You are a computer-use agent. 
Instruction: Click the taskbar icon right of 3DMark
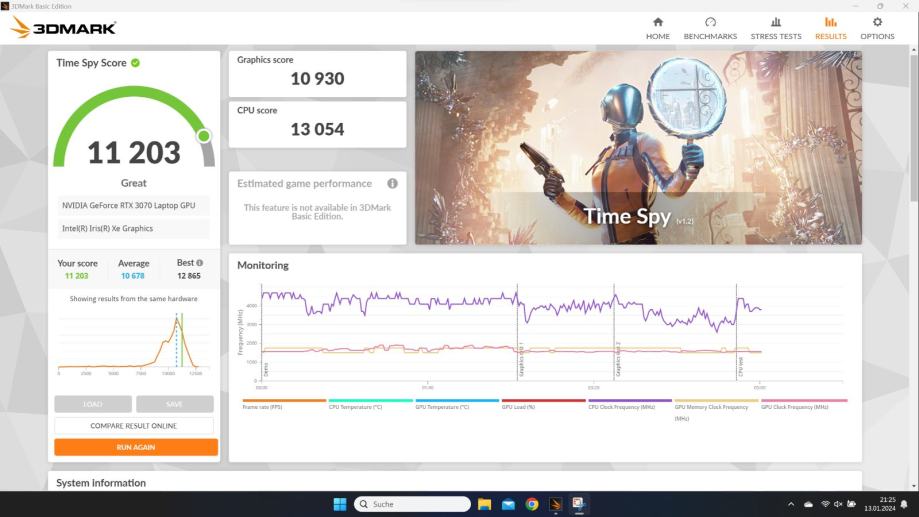click(x=579, y=504)
